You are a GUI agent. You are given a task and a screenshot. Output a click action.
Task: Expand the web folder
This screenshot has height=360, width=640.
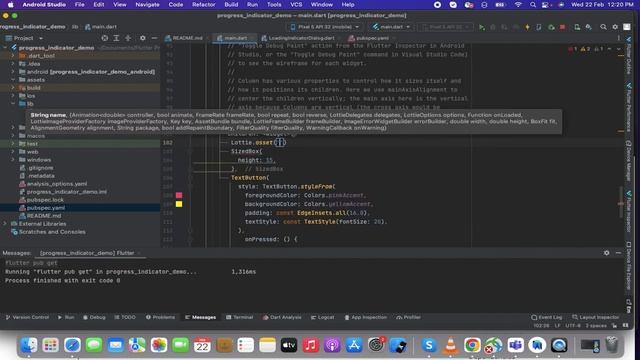point(13,152)
